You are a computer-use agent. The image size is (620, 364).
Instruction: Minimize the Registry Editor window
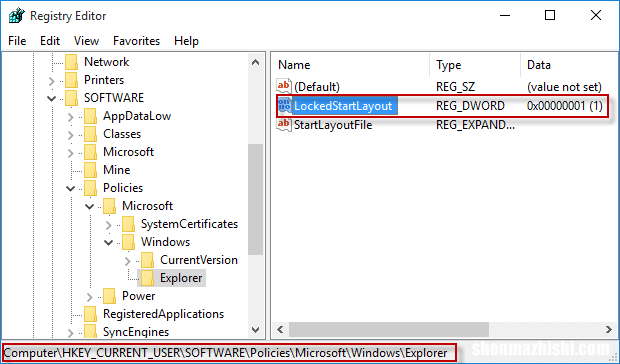pyautogui.click(x=505, y=16)
